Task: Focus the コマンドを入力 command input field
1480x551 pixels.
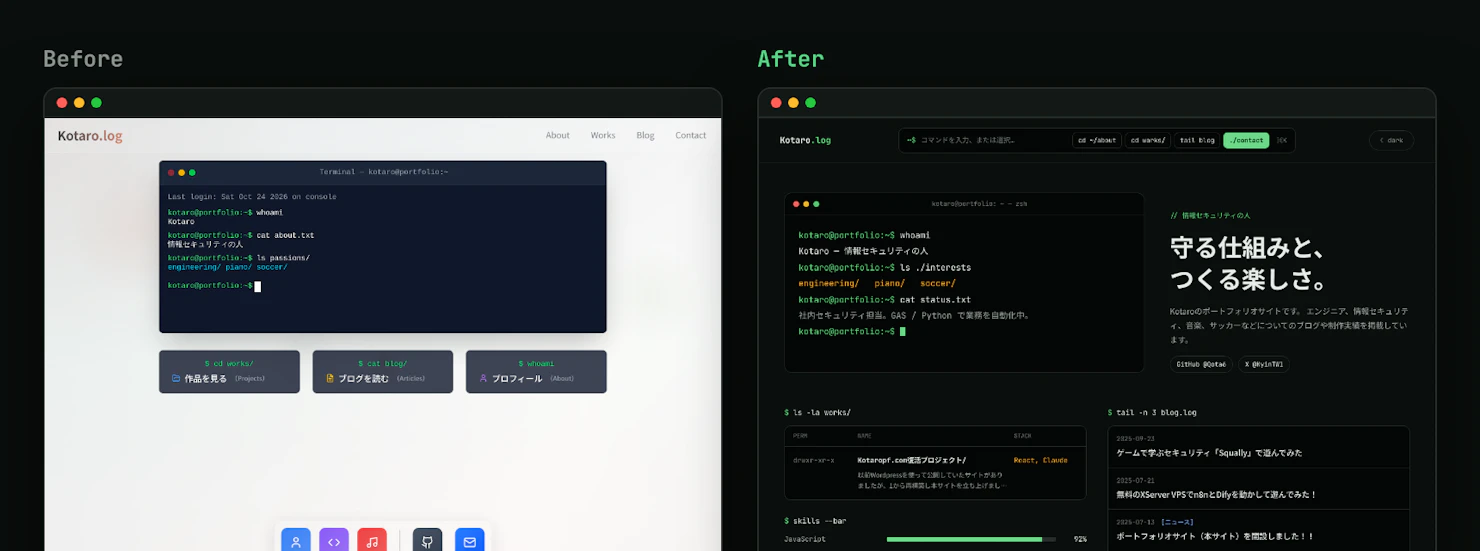Action: 983,140
